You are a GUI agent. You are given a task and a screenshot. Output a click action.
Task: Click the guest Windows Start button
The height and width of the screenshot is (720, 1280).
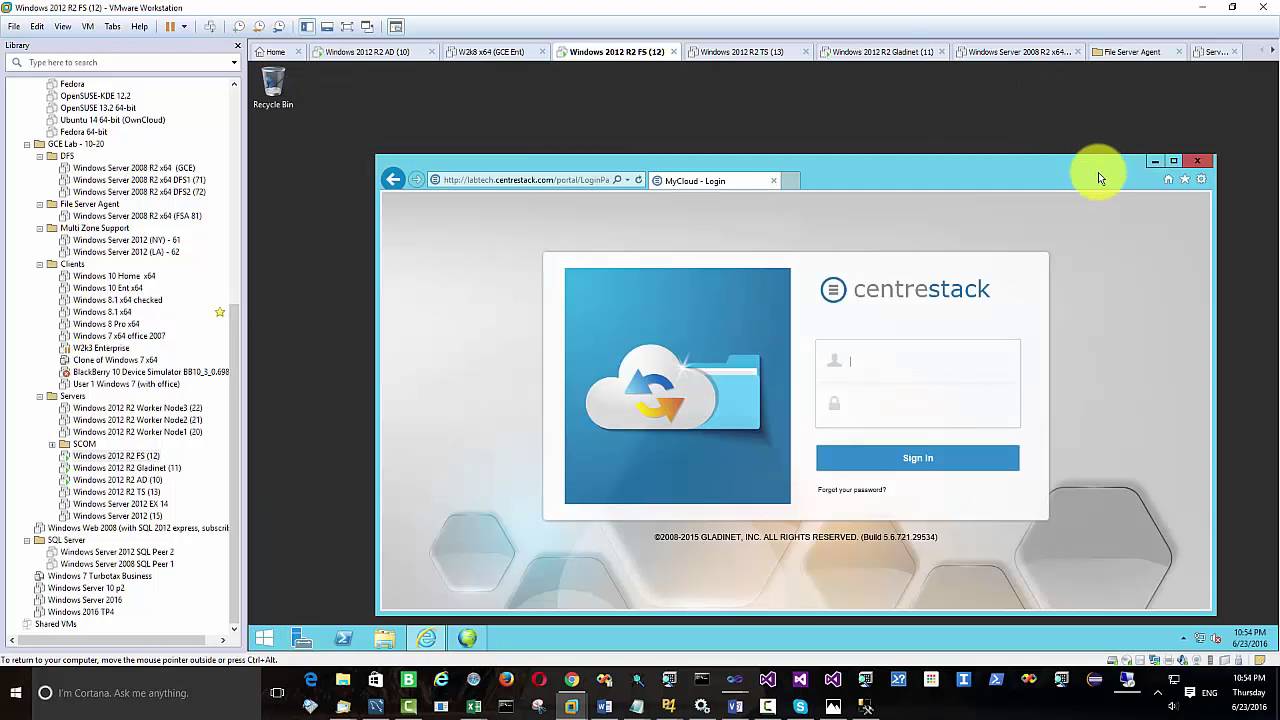point(264,638)
